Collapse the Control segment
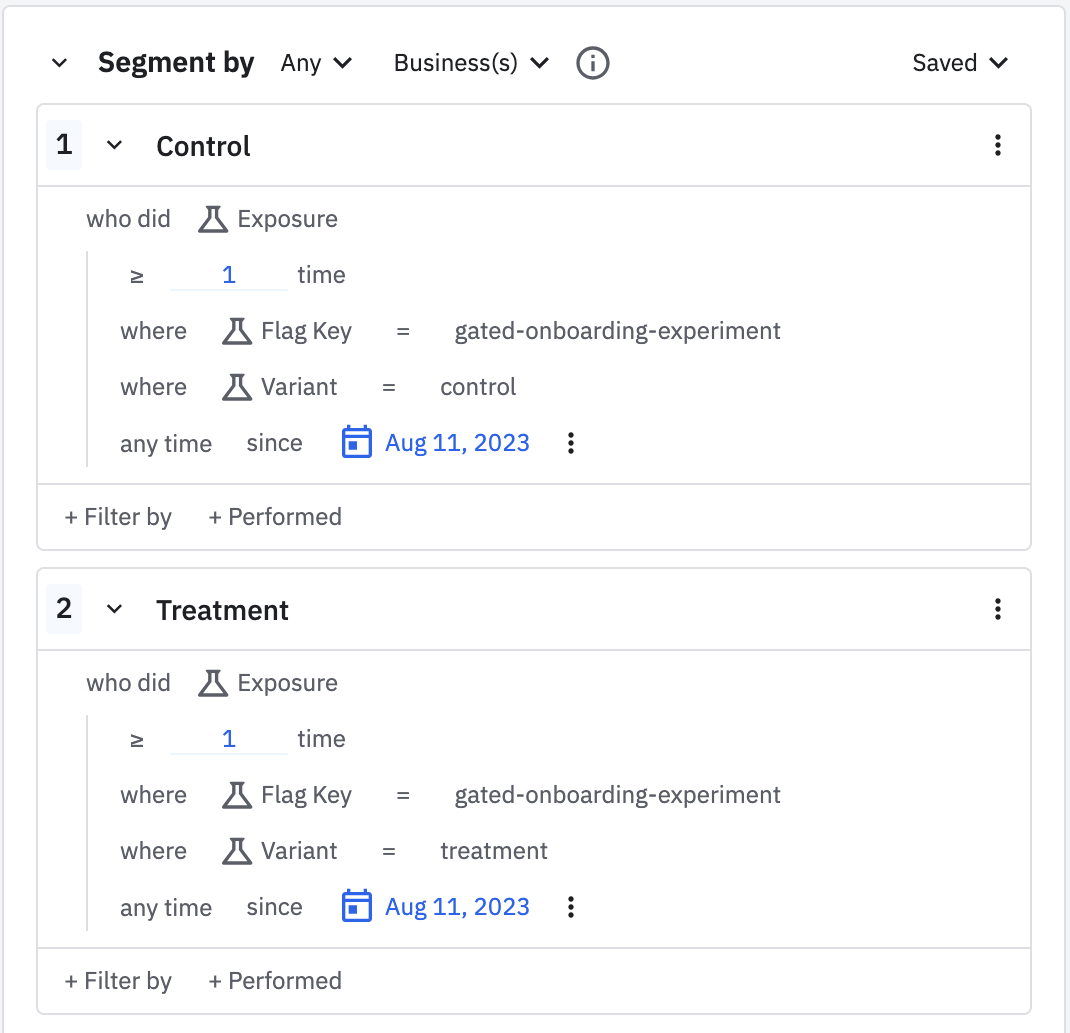The image size is (1070, 1033). pyautogui.click(x=115, y=145)
